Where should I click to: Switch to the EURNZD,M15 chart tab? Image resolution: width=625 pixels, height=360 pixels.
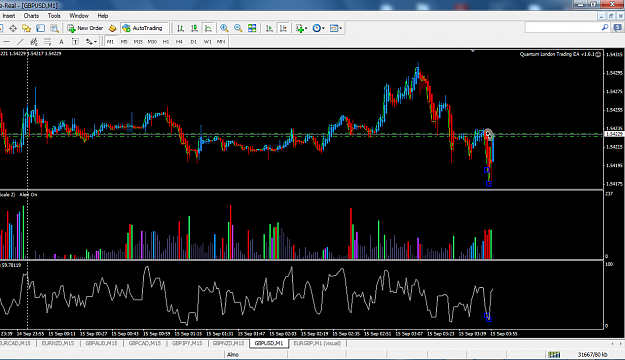click(58, 343)
